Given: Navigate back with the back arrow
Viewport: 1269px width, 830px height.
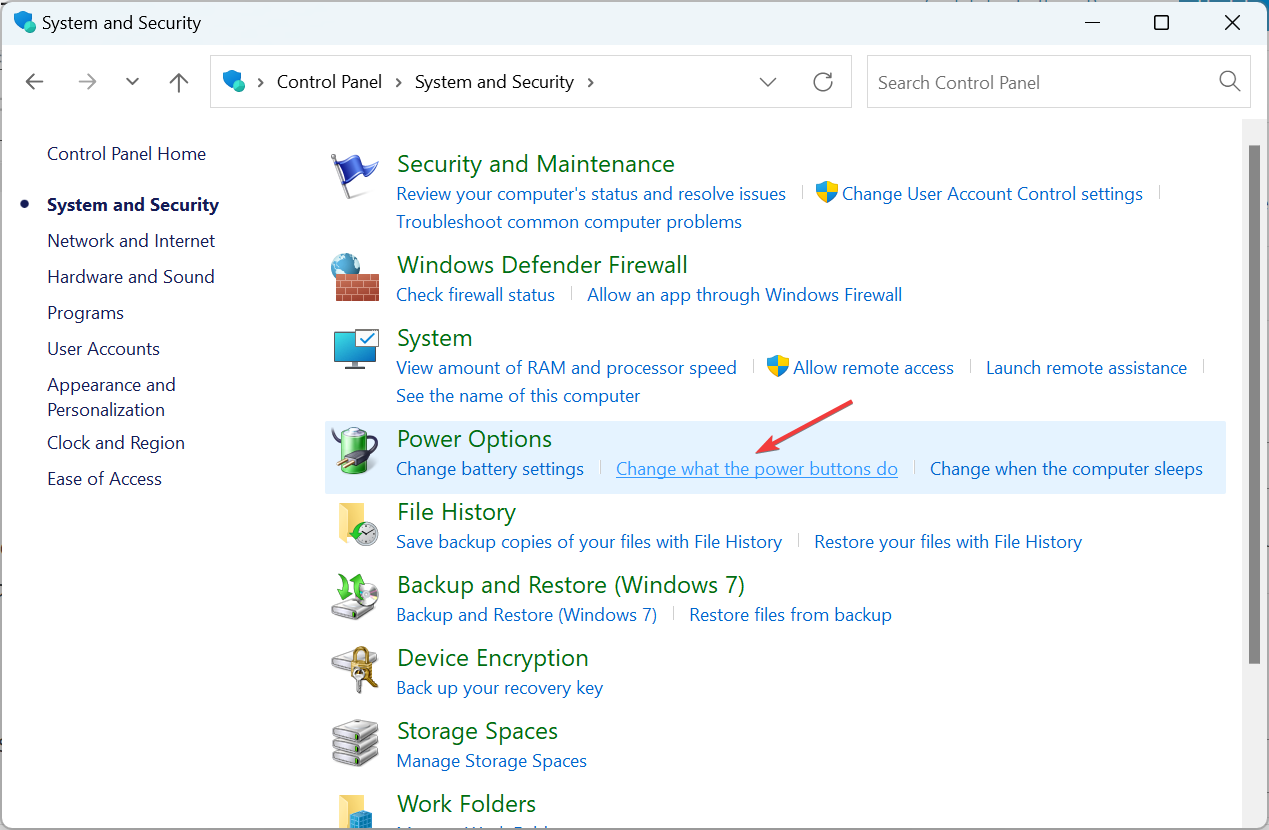Looking at the screenshot, I should (x=35, y=82).
